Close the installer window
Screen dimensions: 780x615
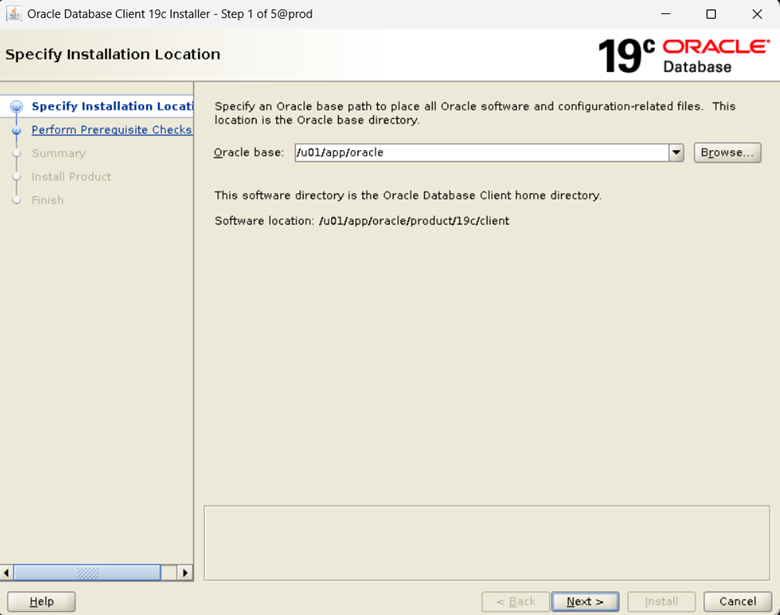757,14
